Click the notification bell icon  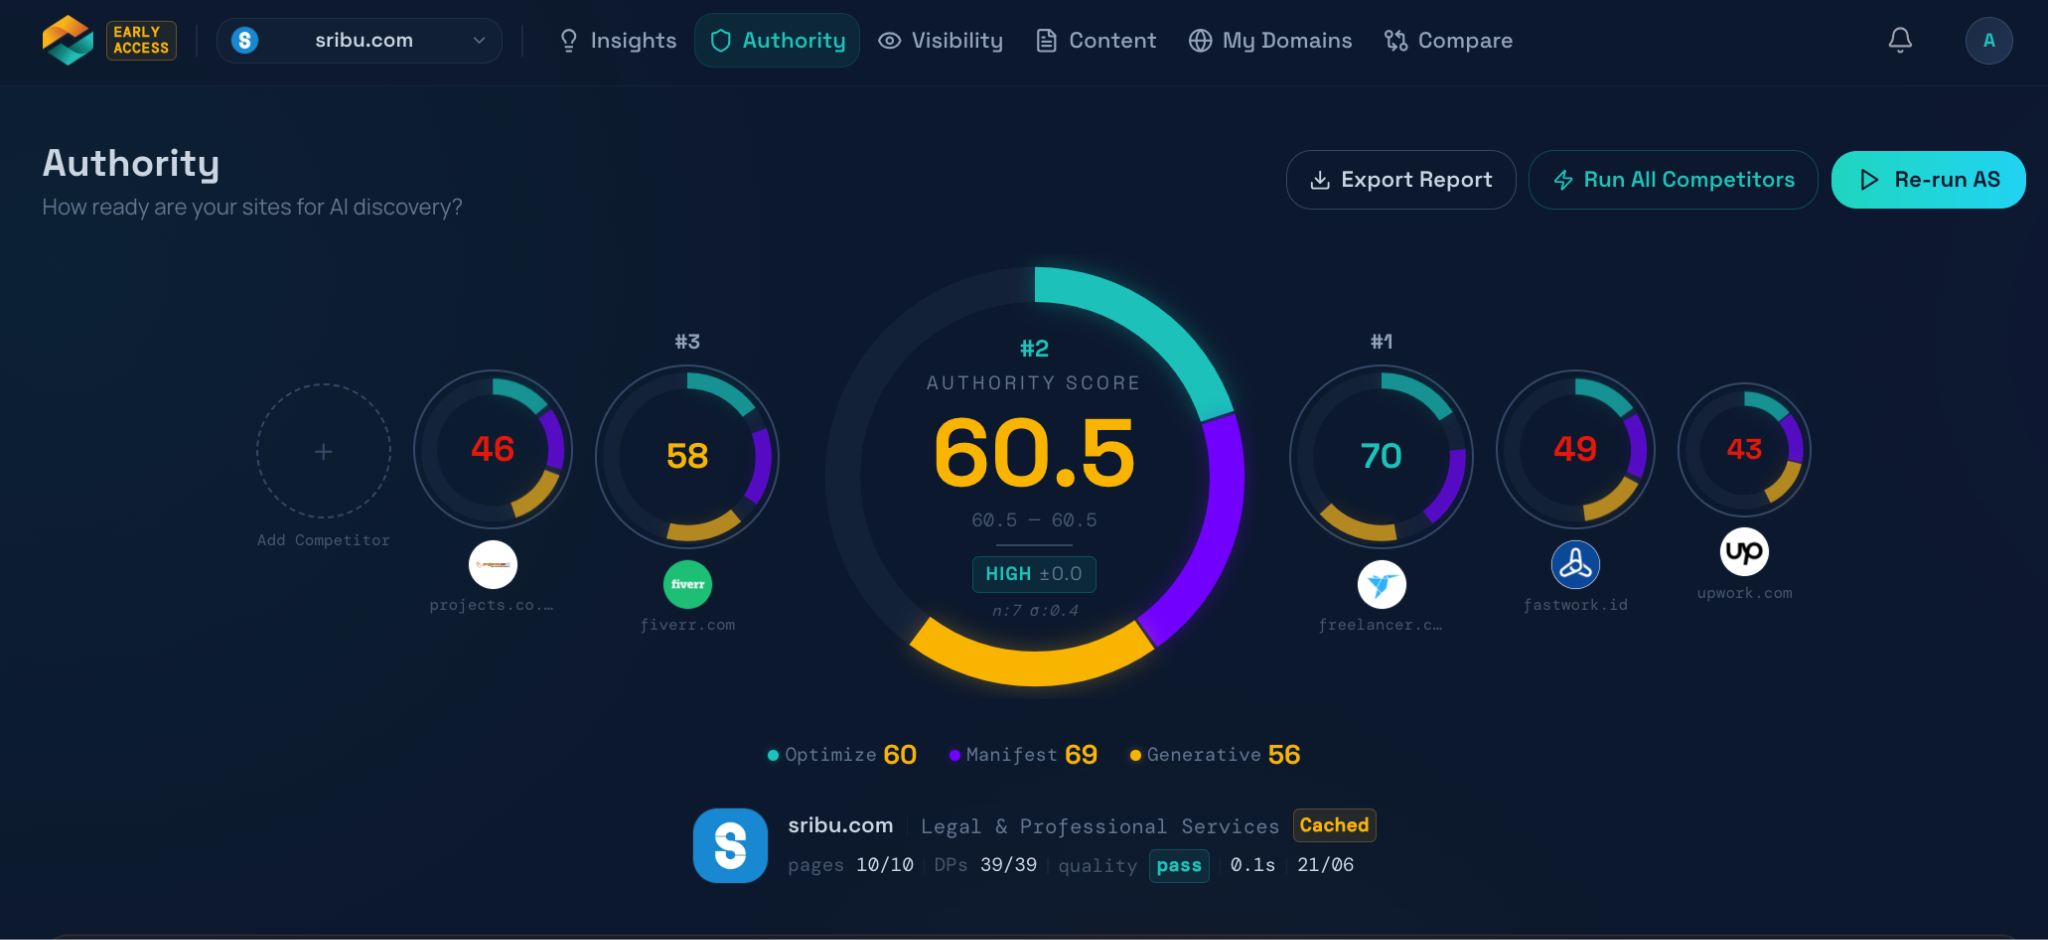click(1900, 40)
